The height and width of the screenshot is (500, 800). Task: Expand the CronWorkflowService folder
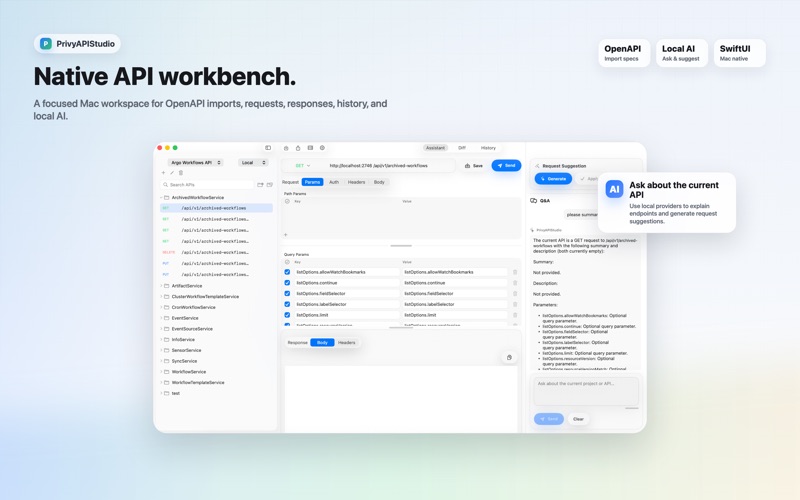pyautogui.click(x=161, y=307)
